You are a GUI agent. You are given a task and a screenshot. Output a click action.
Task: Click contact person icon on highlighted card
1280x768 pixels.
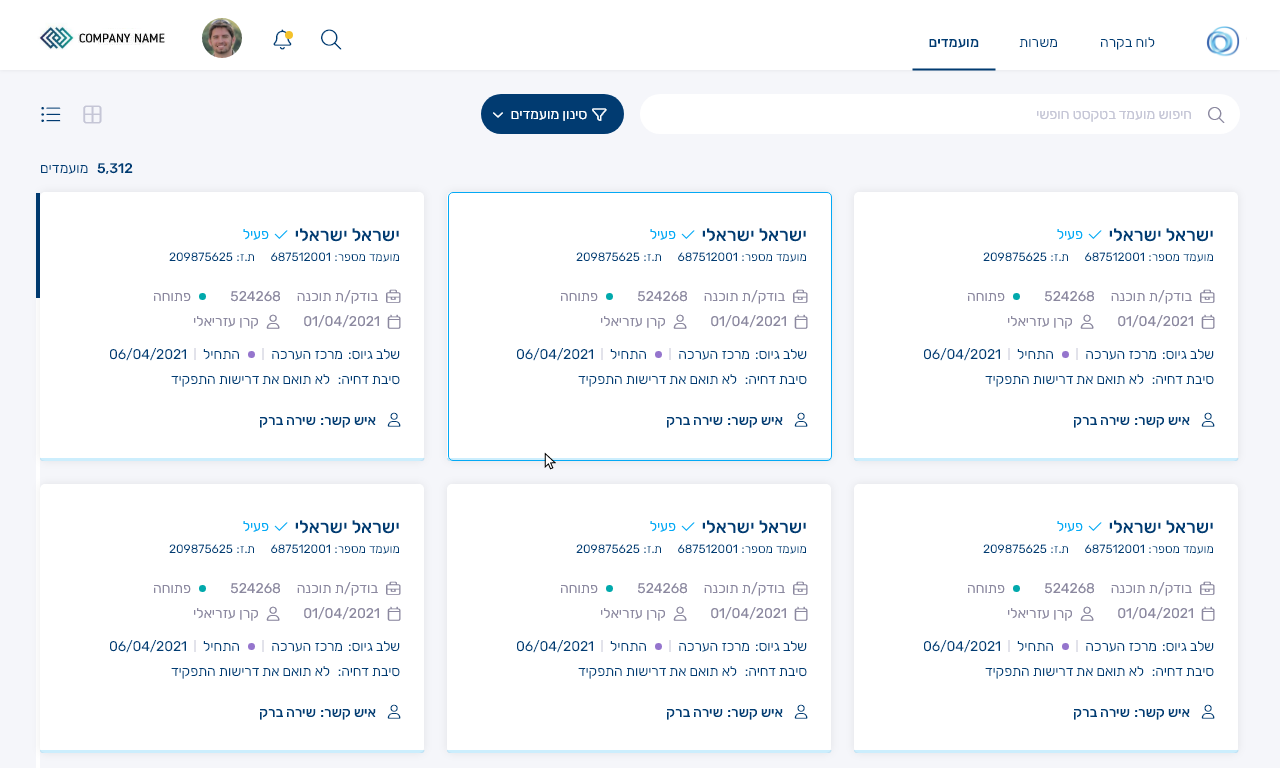pyautogui.click(x=800, y=420)
